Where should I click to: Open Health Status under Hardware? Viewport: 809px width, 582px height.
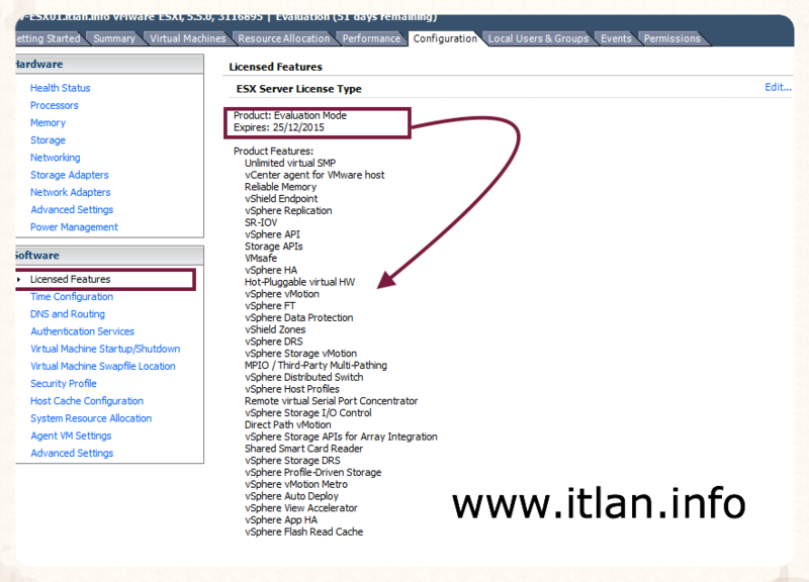pyautogui.click(x=60, y=88)
